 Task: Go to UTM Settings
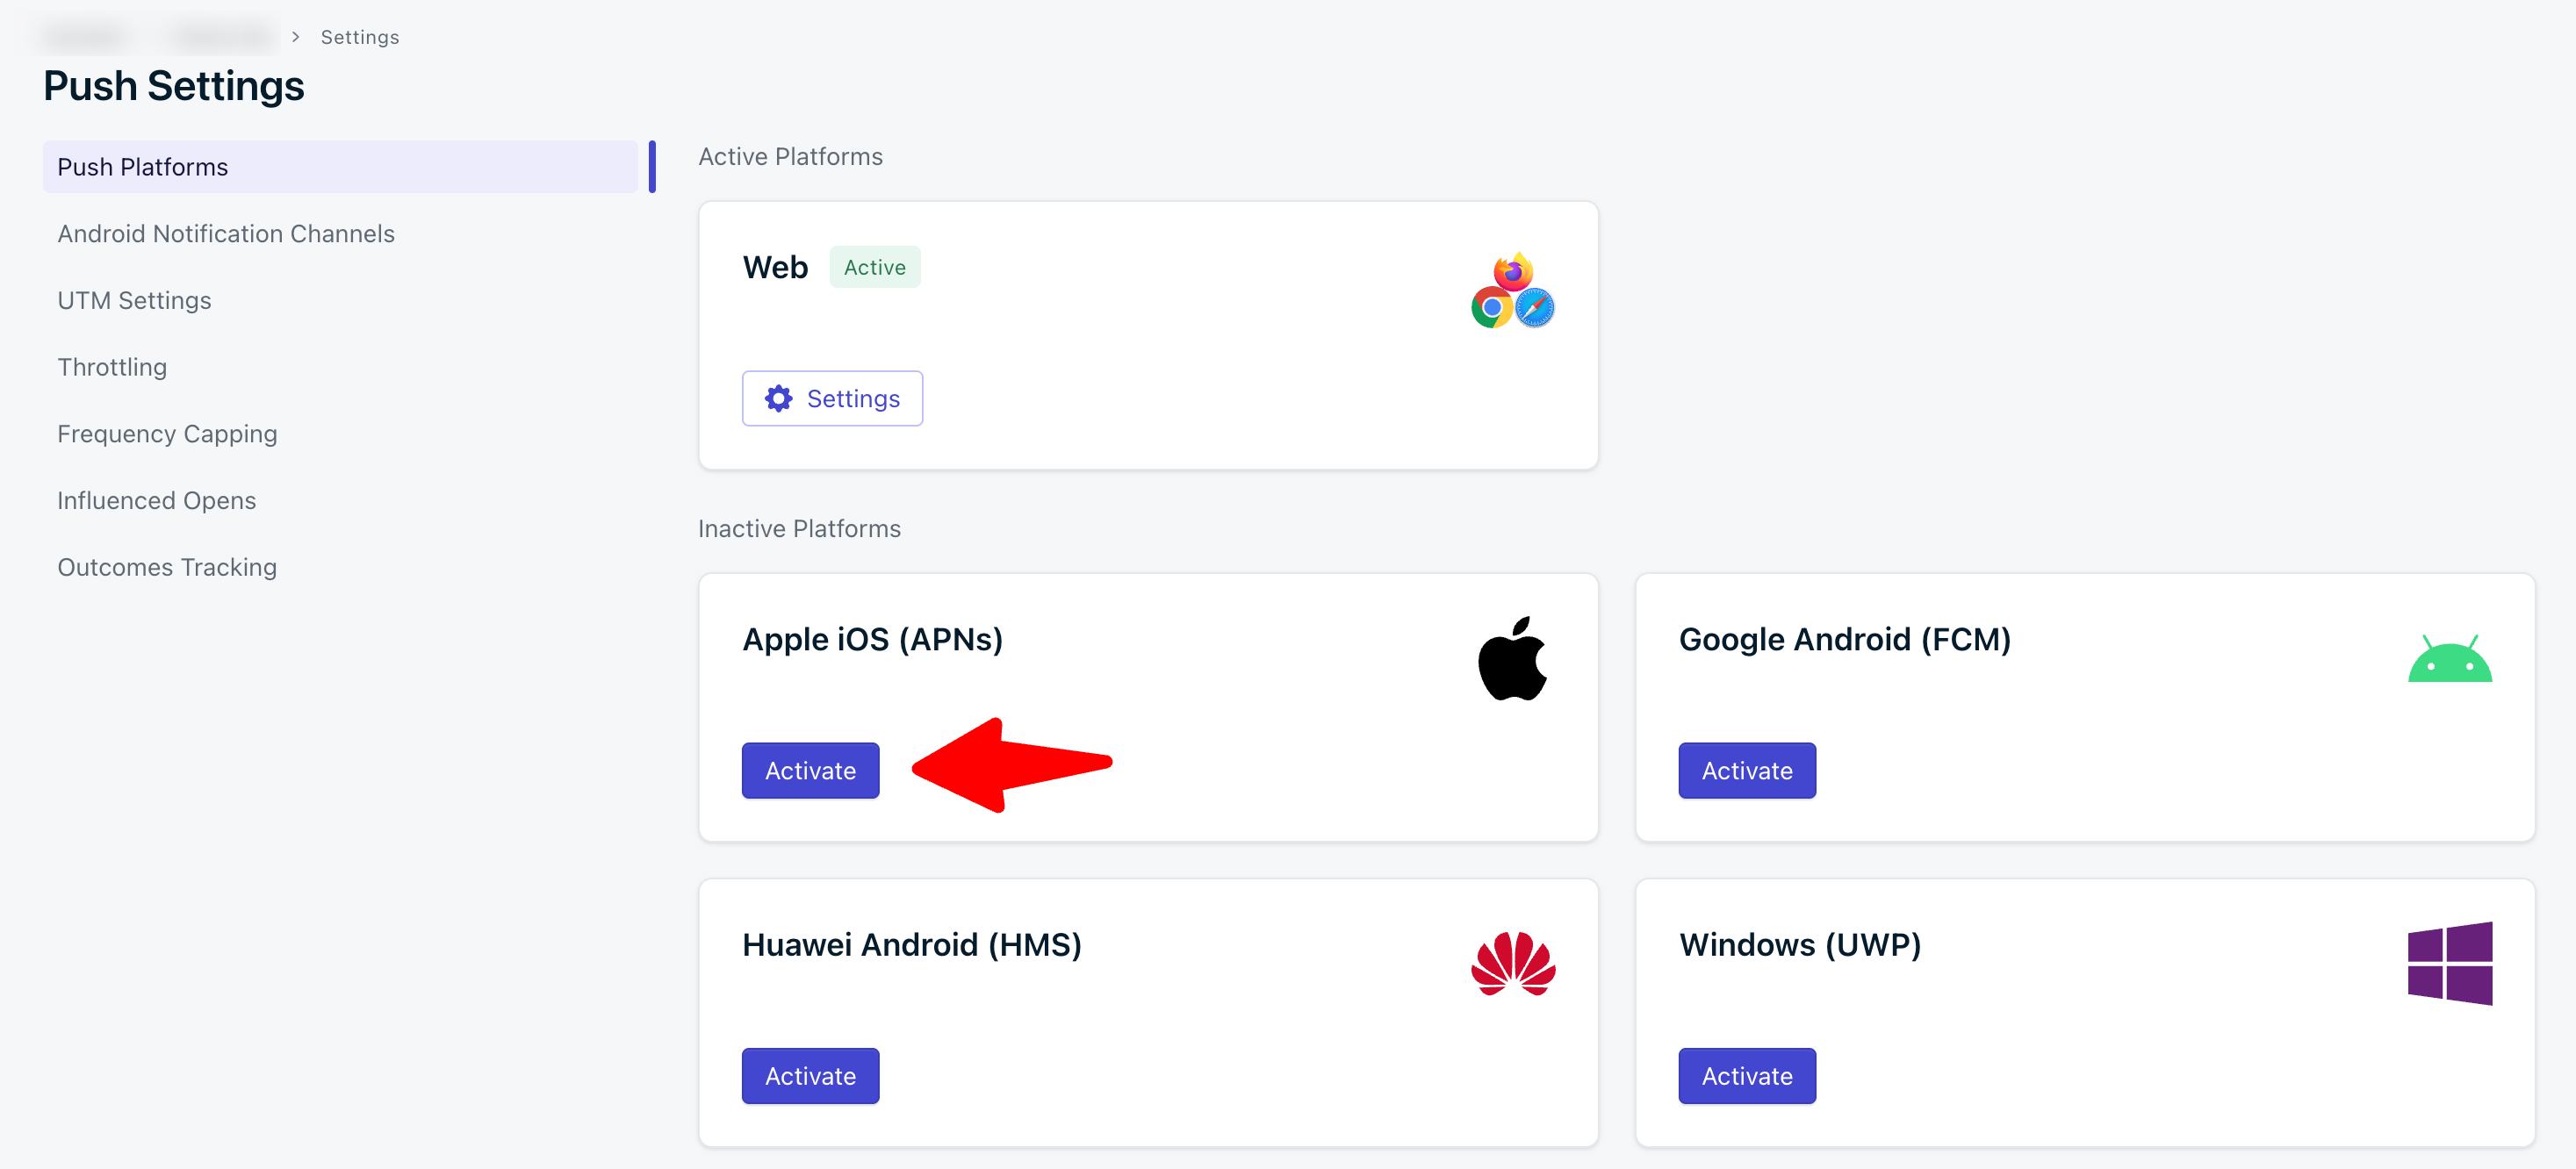[134, 301]
